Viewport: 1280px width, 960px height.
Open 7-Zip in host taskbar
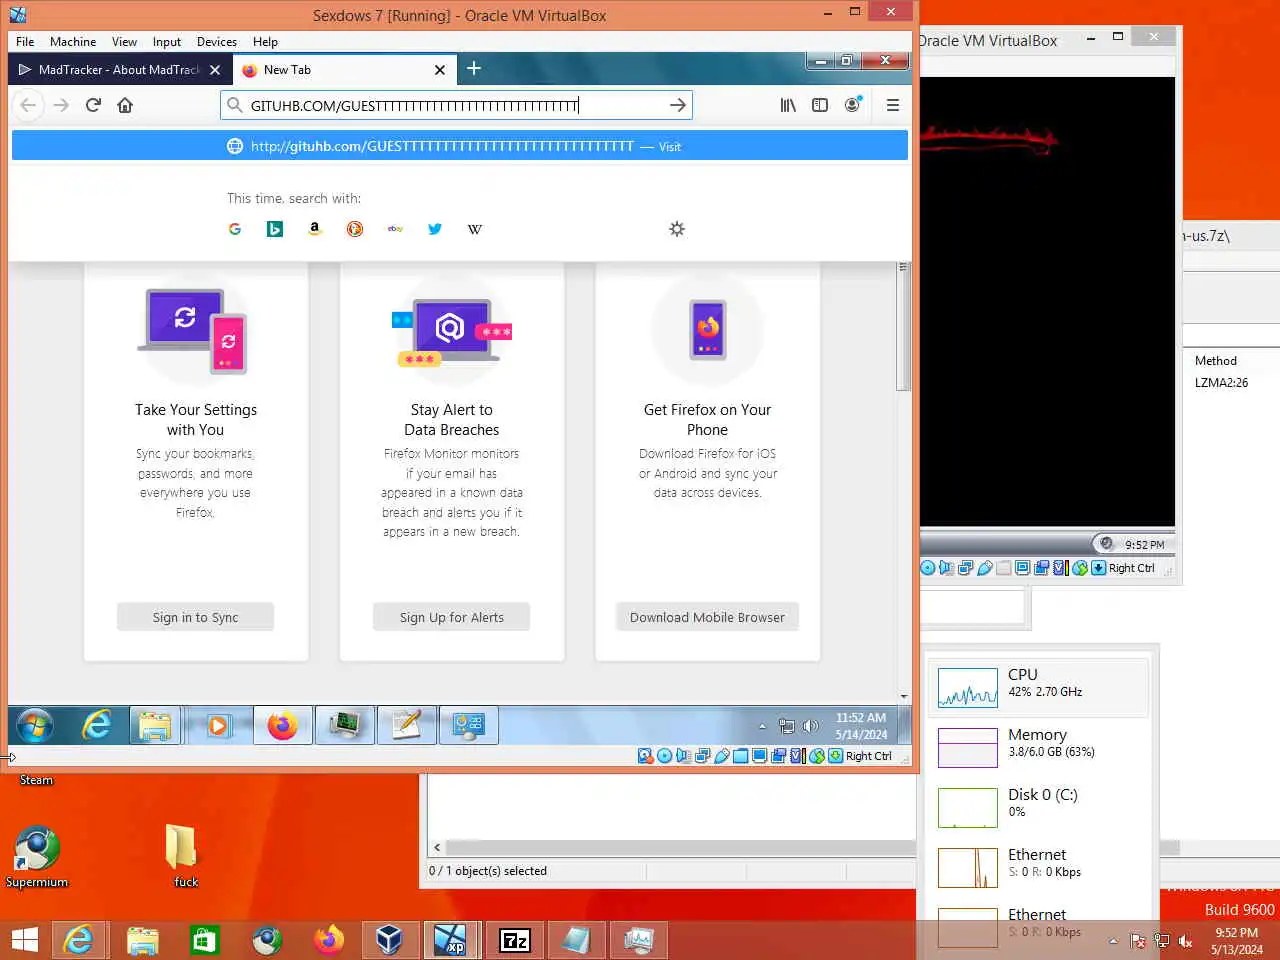pos(514,940)
